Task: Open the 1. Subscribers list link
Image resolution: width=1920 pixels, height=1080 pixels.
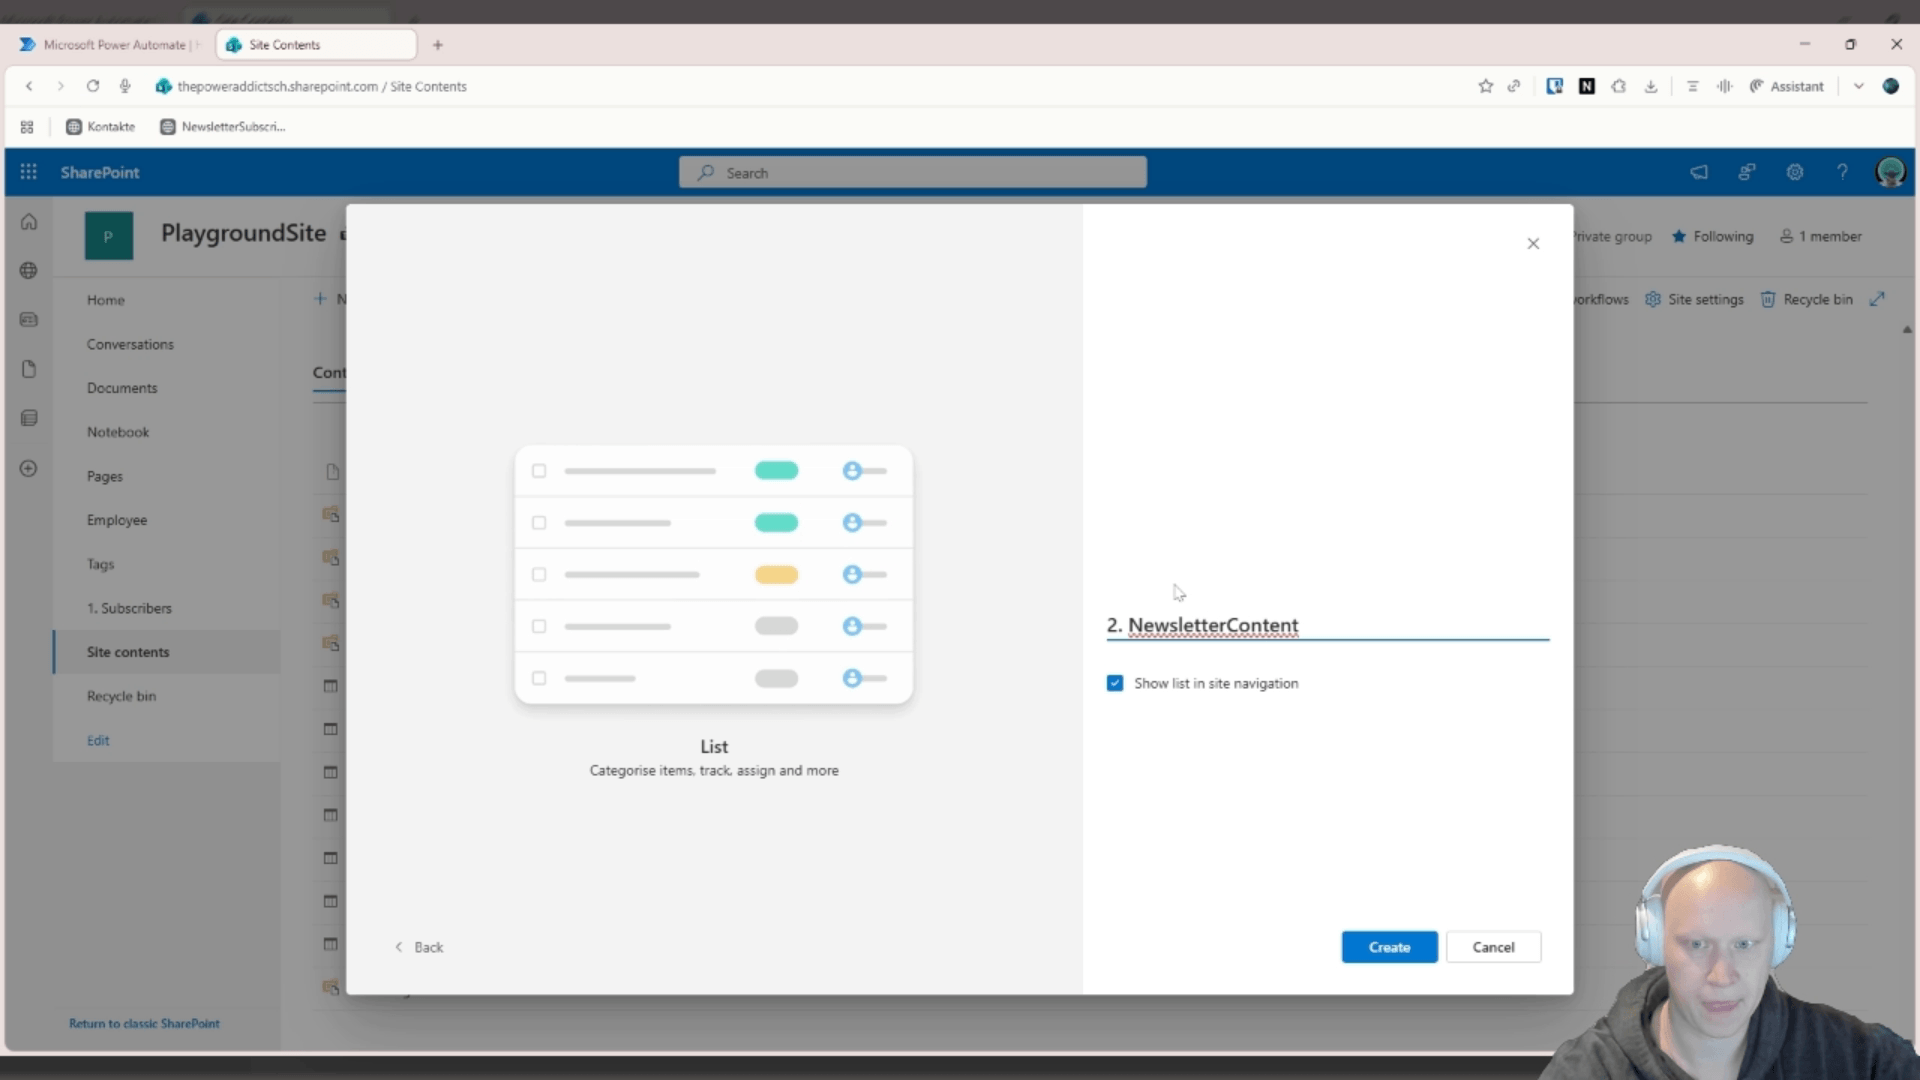Action: pos(129,608)
